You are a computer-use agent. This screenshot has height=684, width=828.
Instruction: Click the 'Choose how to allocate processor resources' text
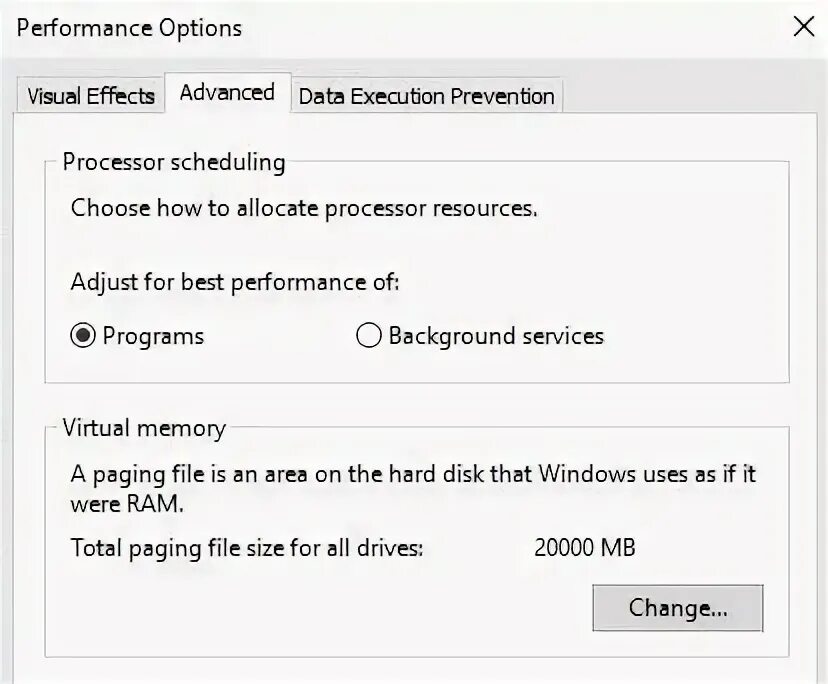tap(304, 209)
